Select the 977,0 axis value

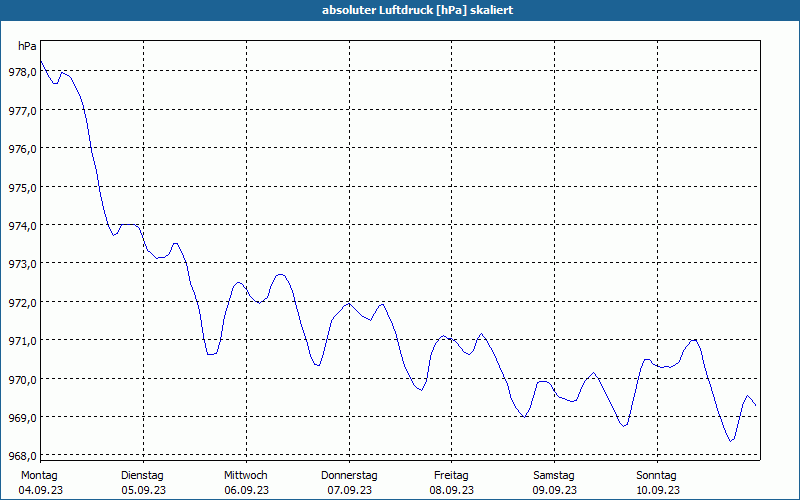[23, 111]
